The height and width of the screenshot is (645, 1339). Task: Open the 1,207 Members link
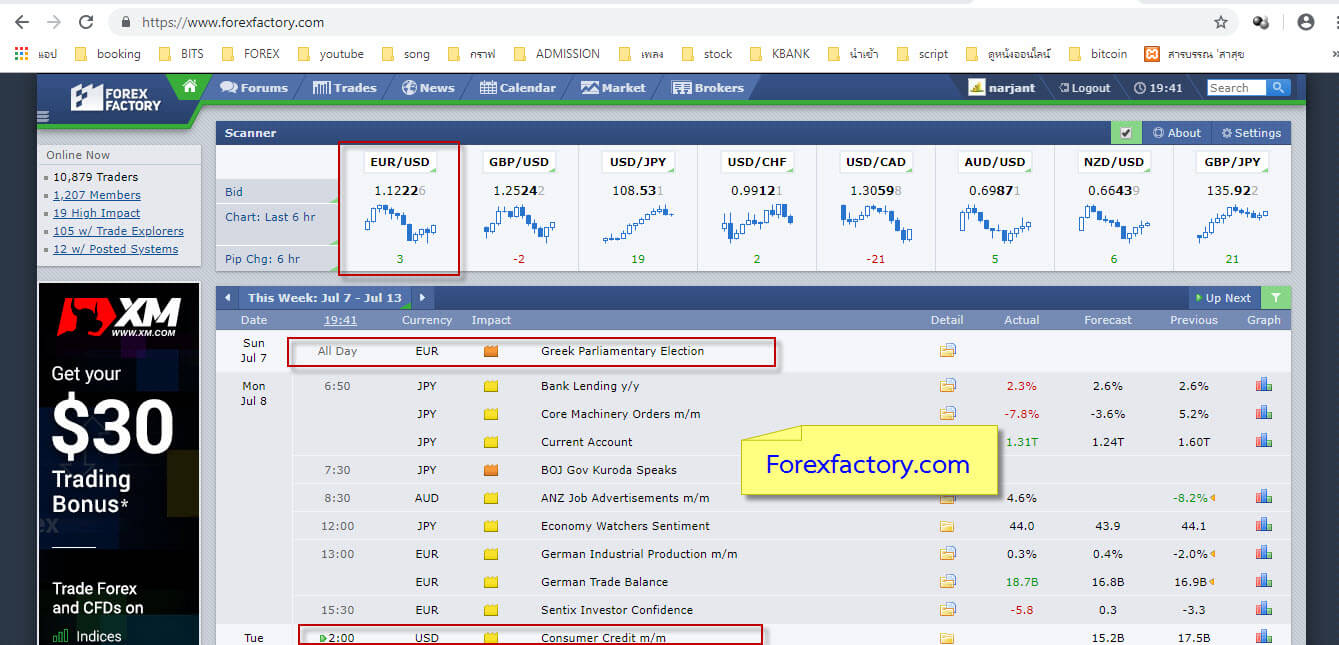97,195
